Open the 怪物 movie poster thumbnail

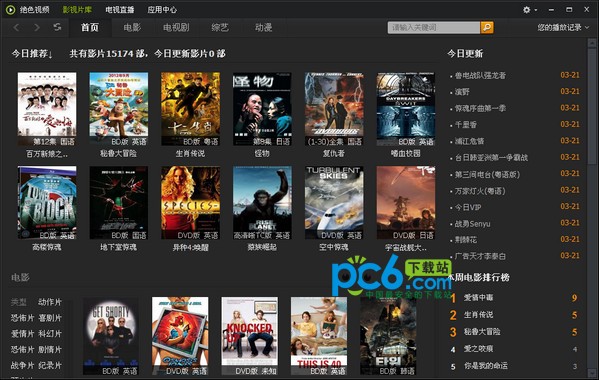coord(262,109)
